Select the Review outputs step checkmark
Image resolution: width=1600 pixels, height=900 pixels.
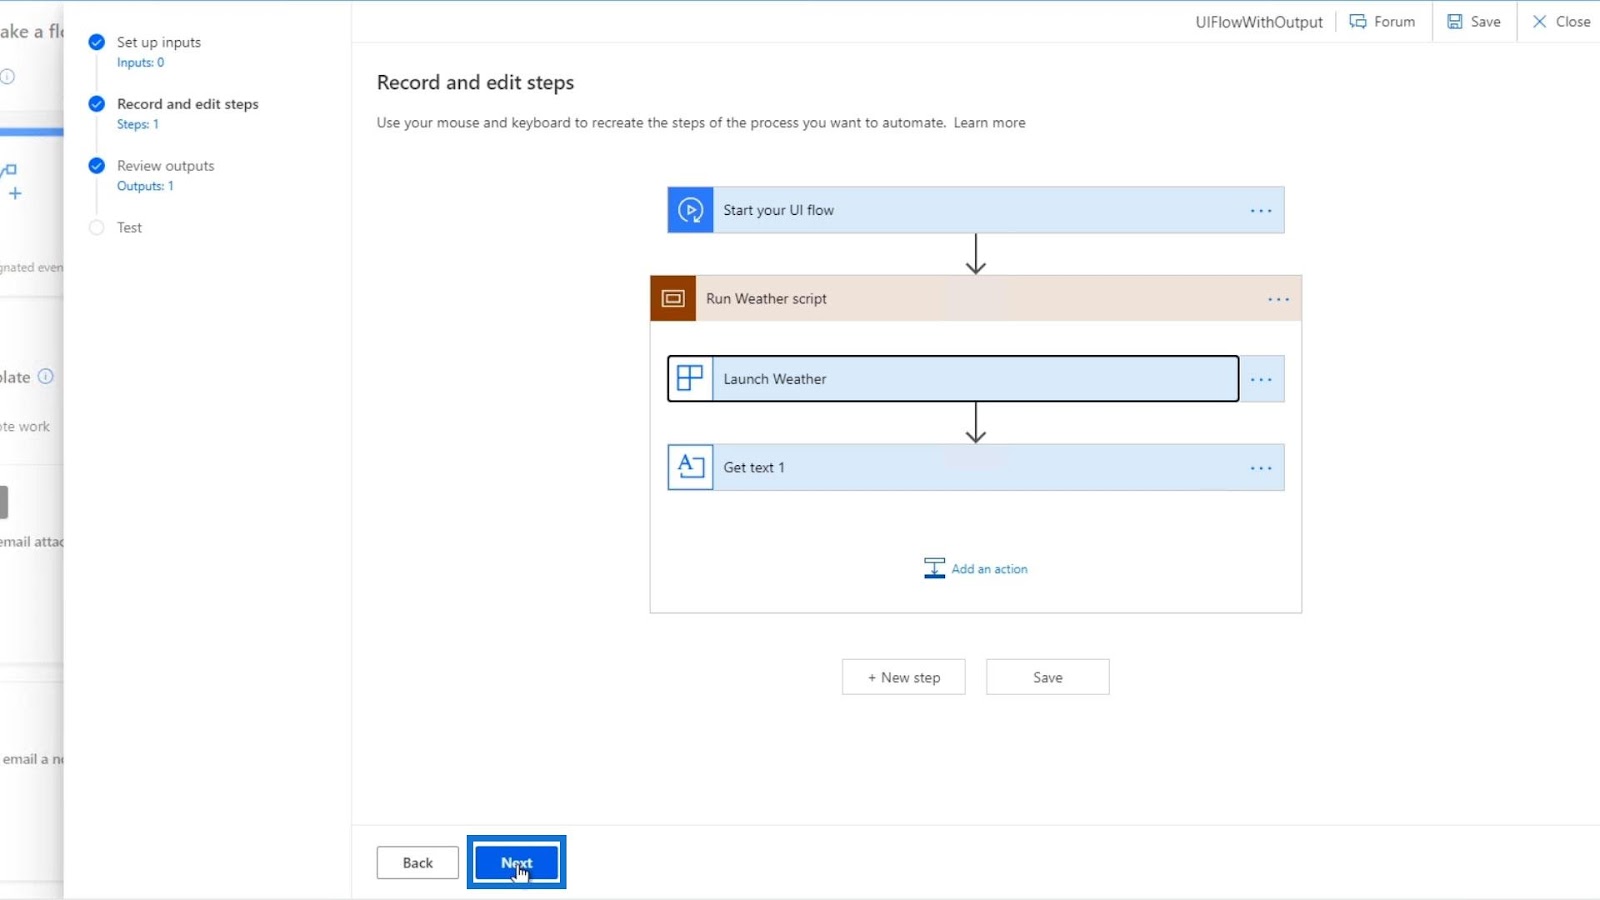pos(96,166)
